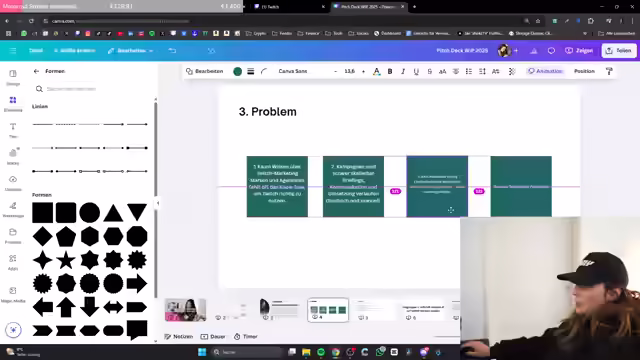Screen dimensions: 640x360
Task: Open the taskbar search box
Action: [247, 352]
